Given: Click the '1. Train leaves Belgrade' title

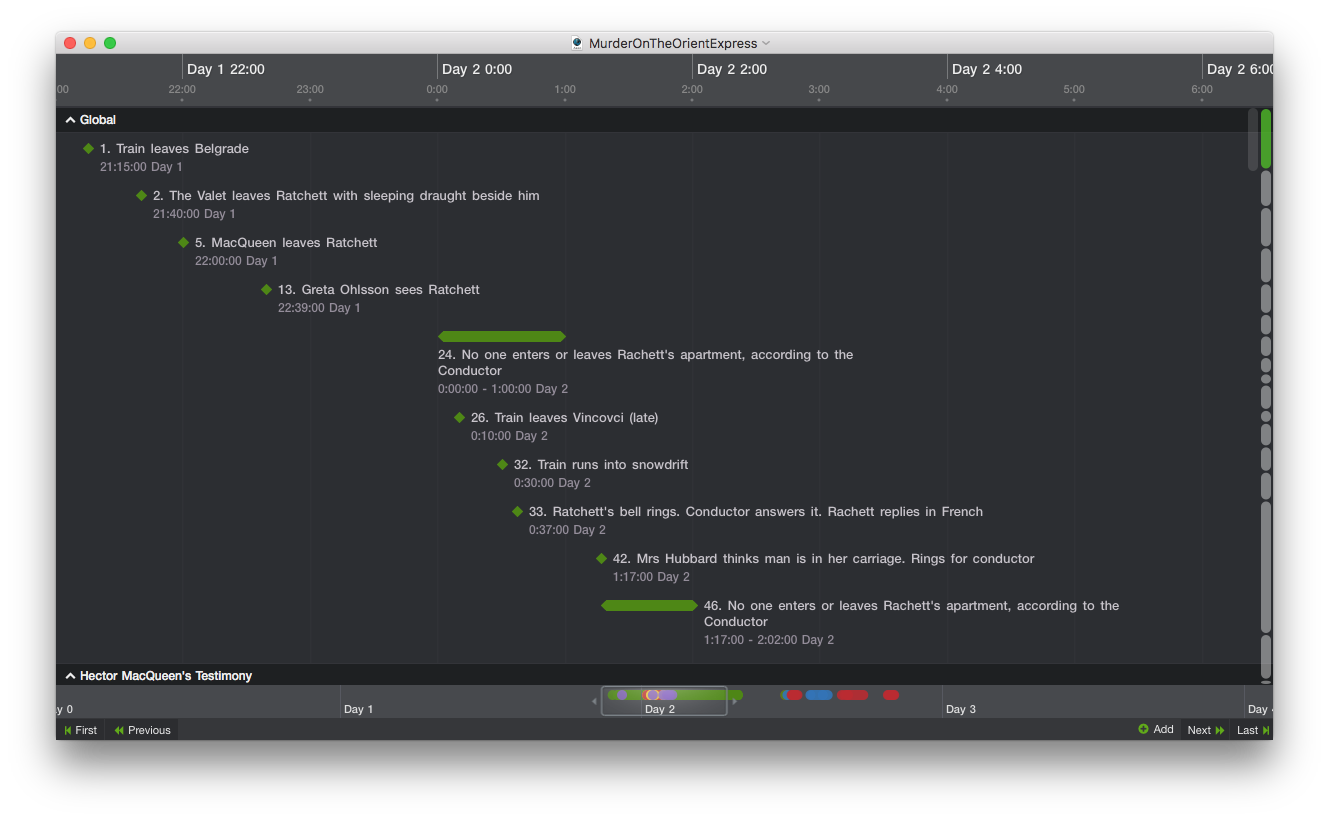Looking at the screenshot, I should (x=174, y=148).
